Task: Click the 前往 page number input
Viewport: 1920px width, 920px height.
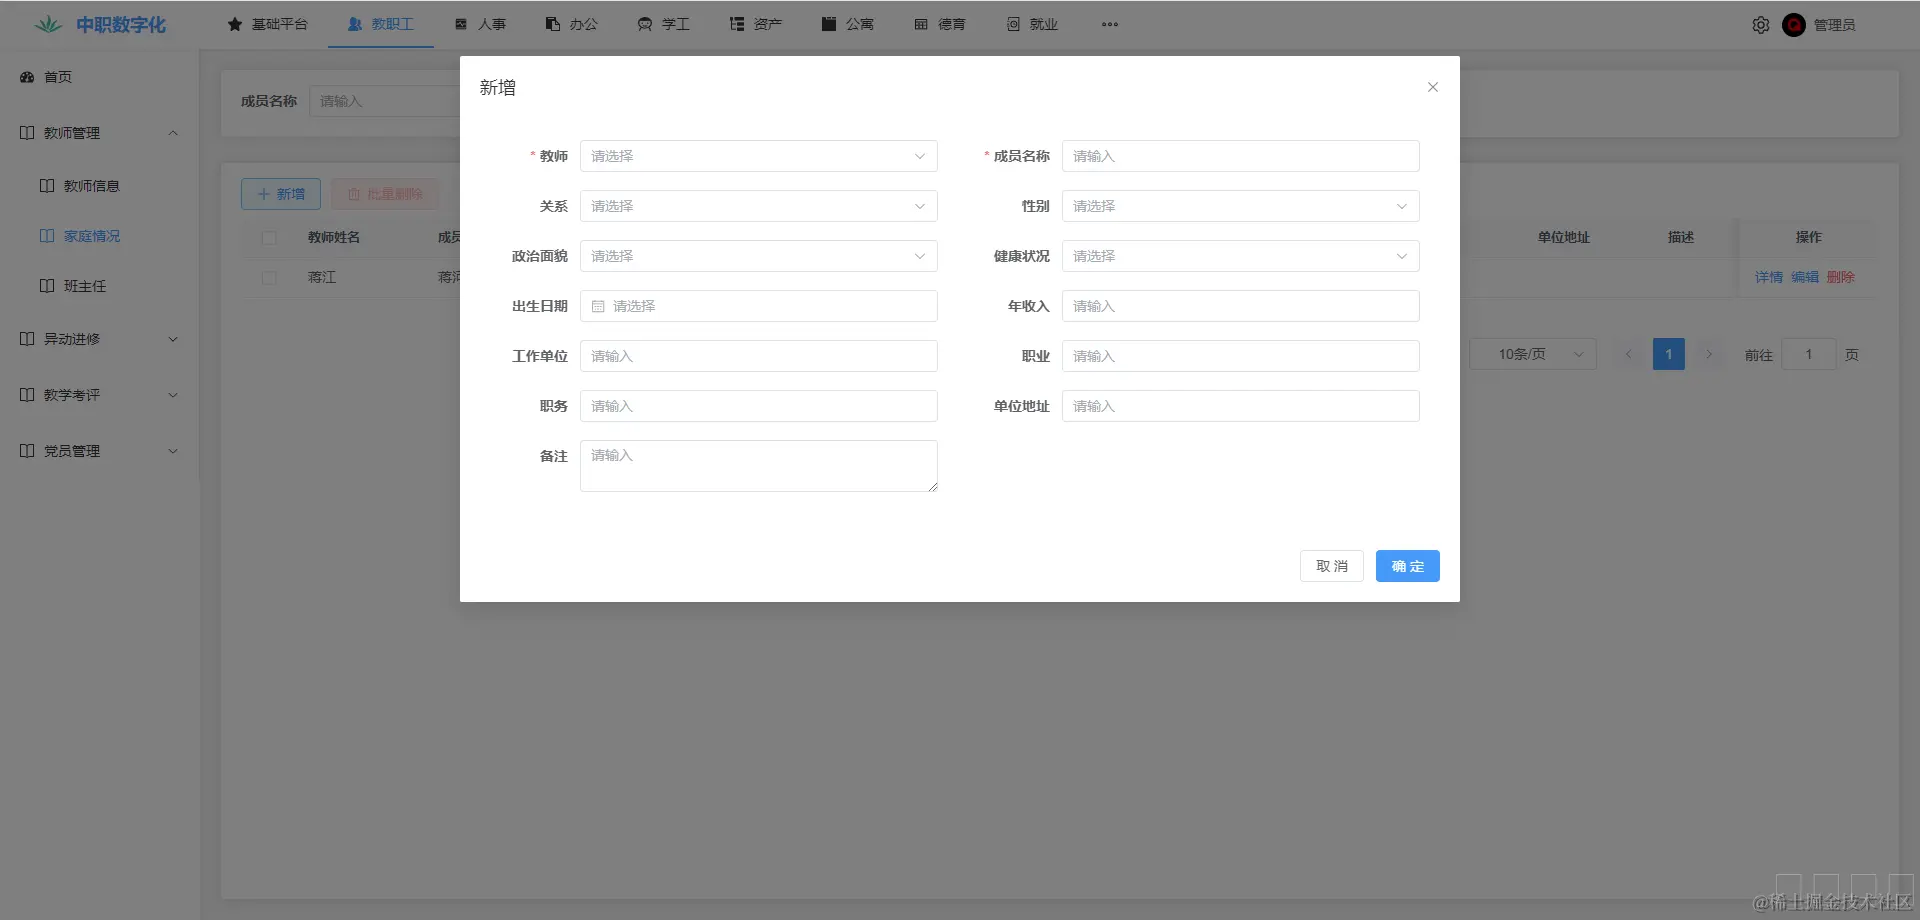Action: coord(1808,354)
